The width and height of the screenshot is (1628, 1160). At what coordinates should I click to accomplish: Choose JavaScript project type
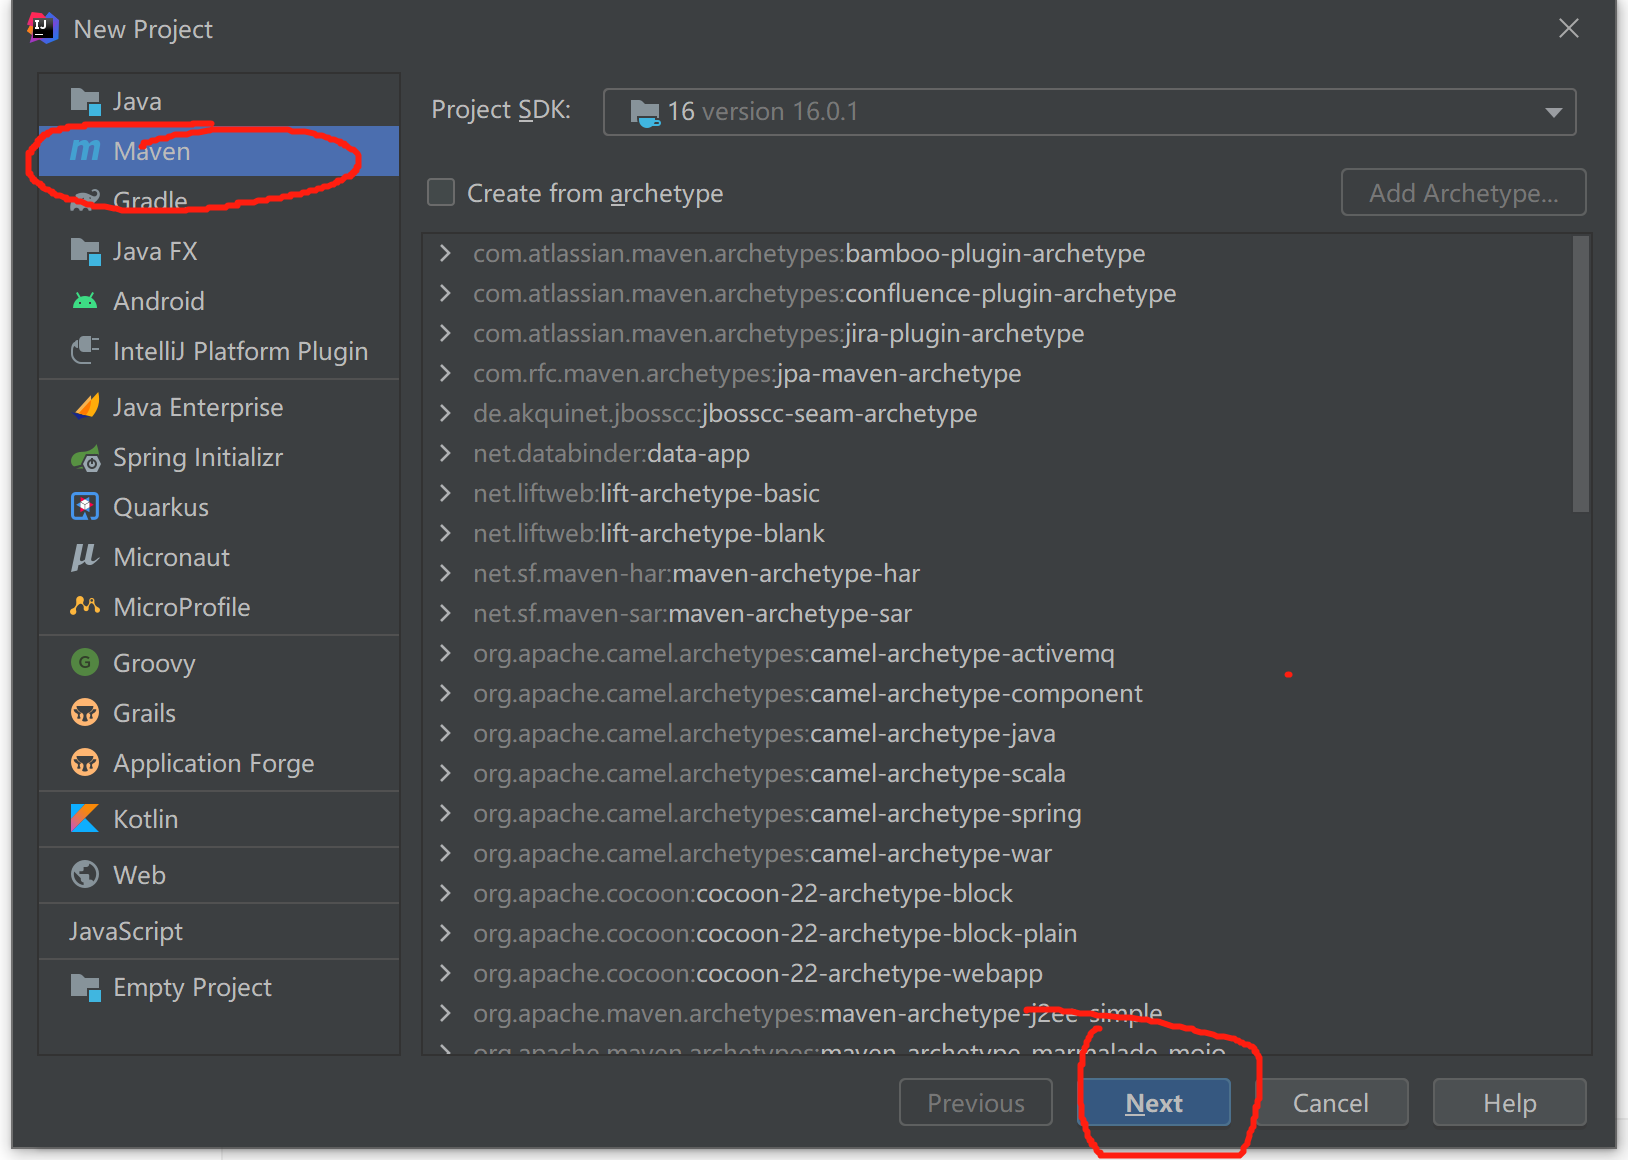coord(219,931)
